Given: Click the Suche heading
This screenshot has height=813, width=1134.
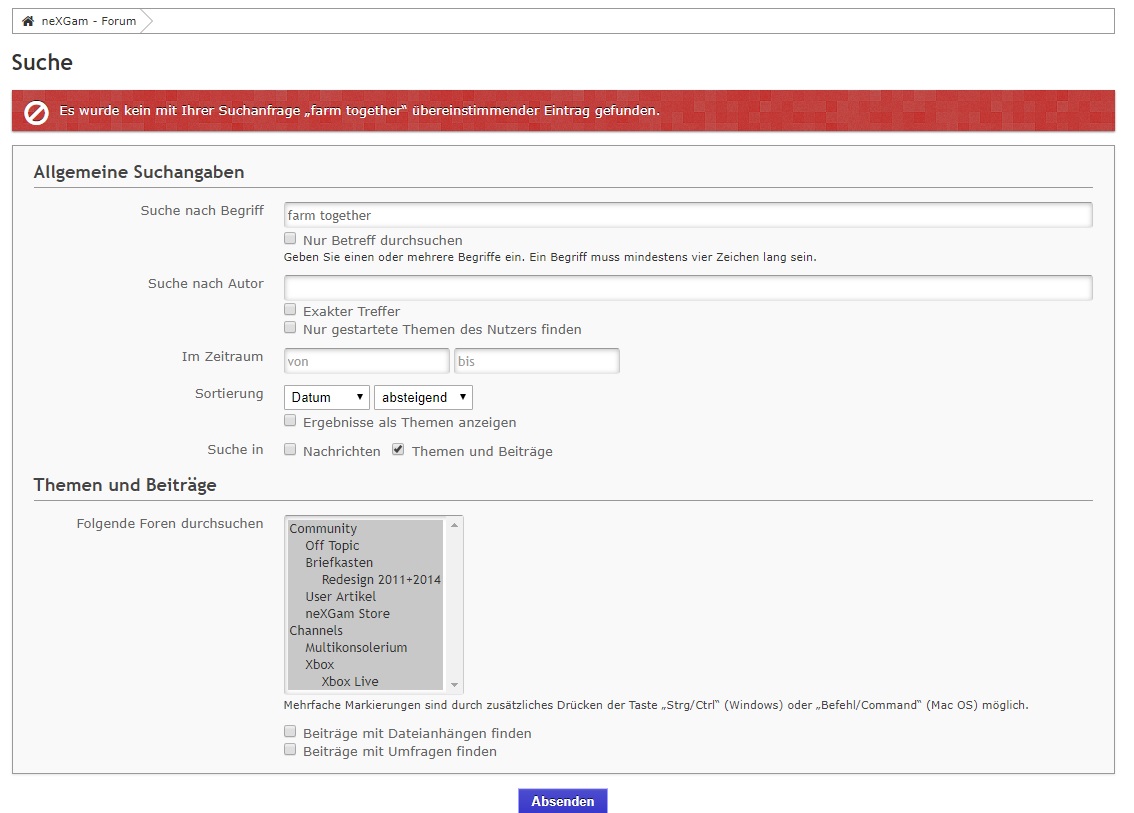Looking at the screenshot, I should (42, 62).
